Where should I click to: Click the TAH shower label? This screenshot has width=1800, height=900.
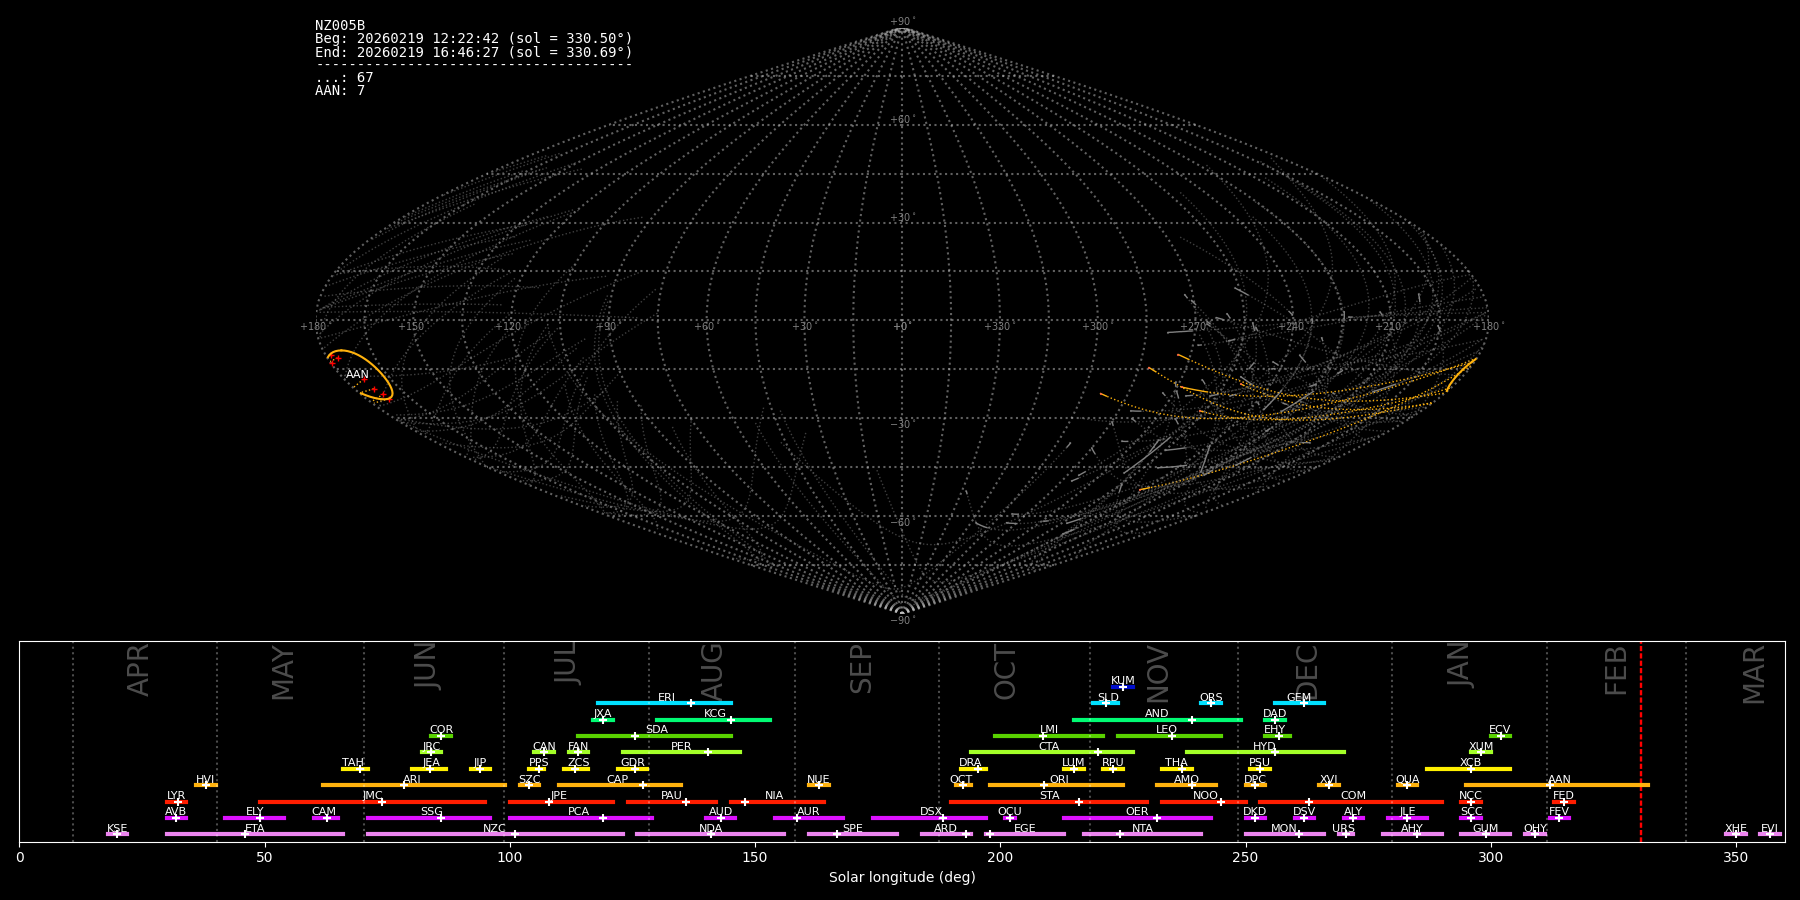(x=353, y=763)
